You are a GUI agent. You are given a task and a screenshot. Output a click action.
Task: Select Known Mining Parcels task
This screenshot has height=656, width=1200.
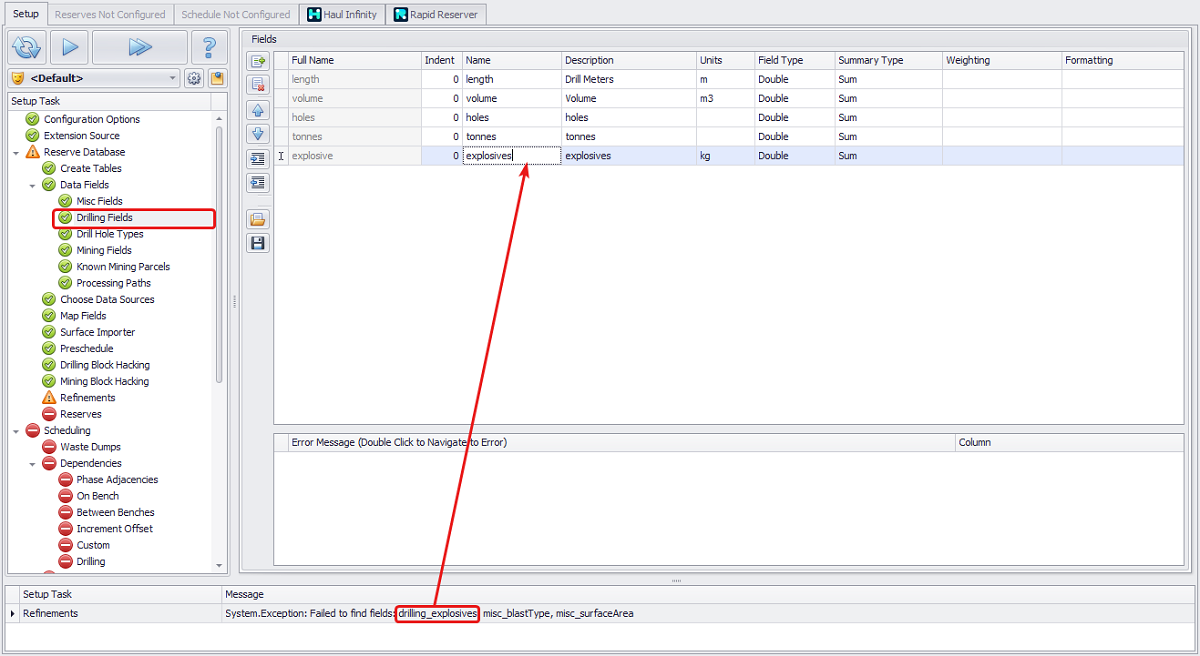pos(123,267)
